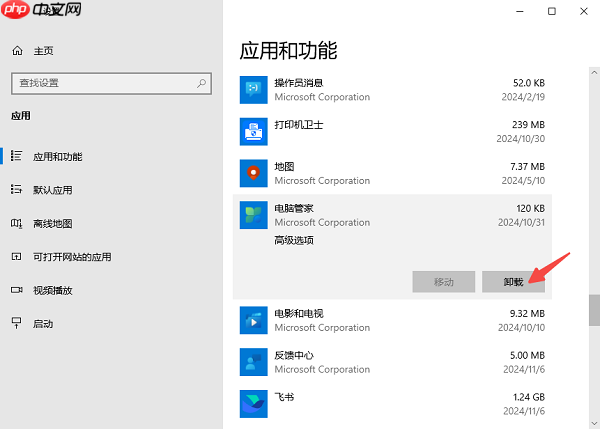Focus the 查找设置 search field
Screen dimensions: 600x429
pyautogui.click(x=111, y=83)
